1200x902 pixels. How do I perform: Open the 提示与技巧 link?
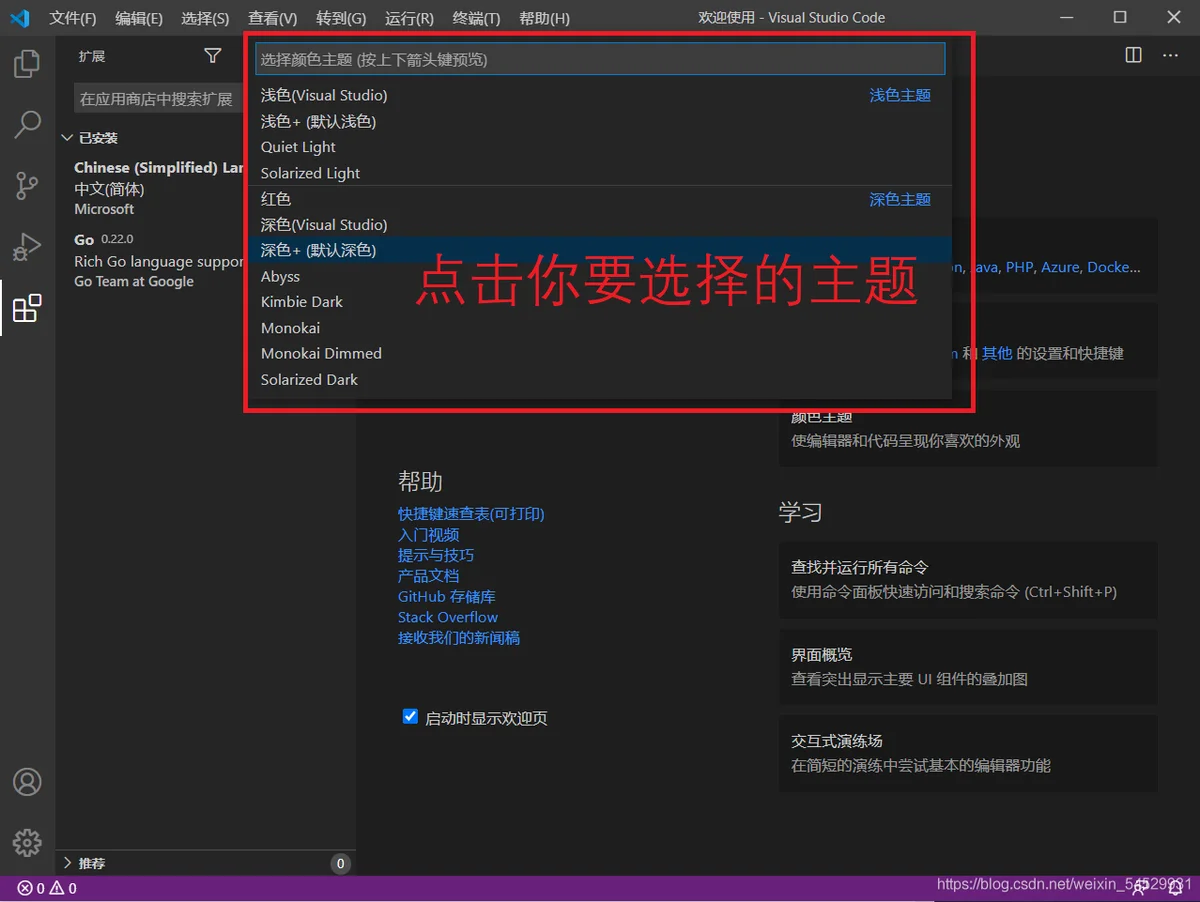click(436, 555)
